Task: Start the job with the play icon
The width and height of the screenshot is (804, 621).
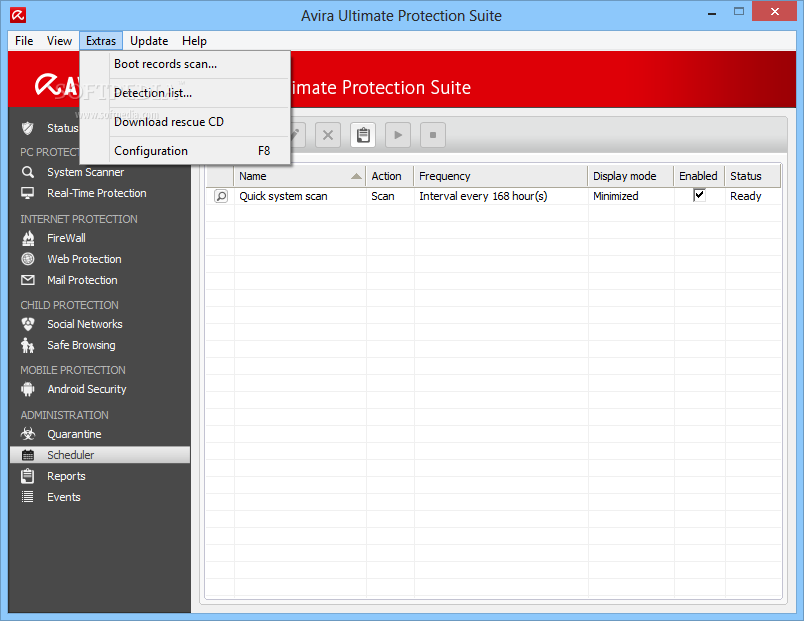Action: point(398,135)
